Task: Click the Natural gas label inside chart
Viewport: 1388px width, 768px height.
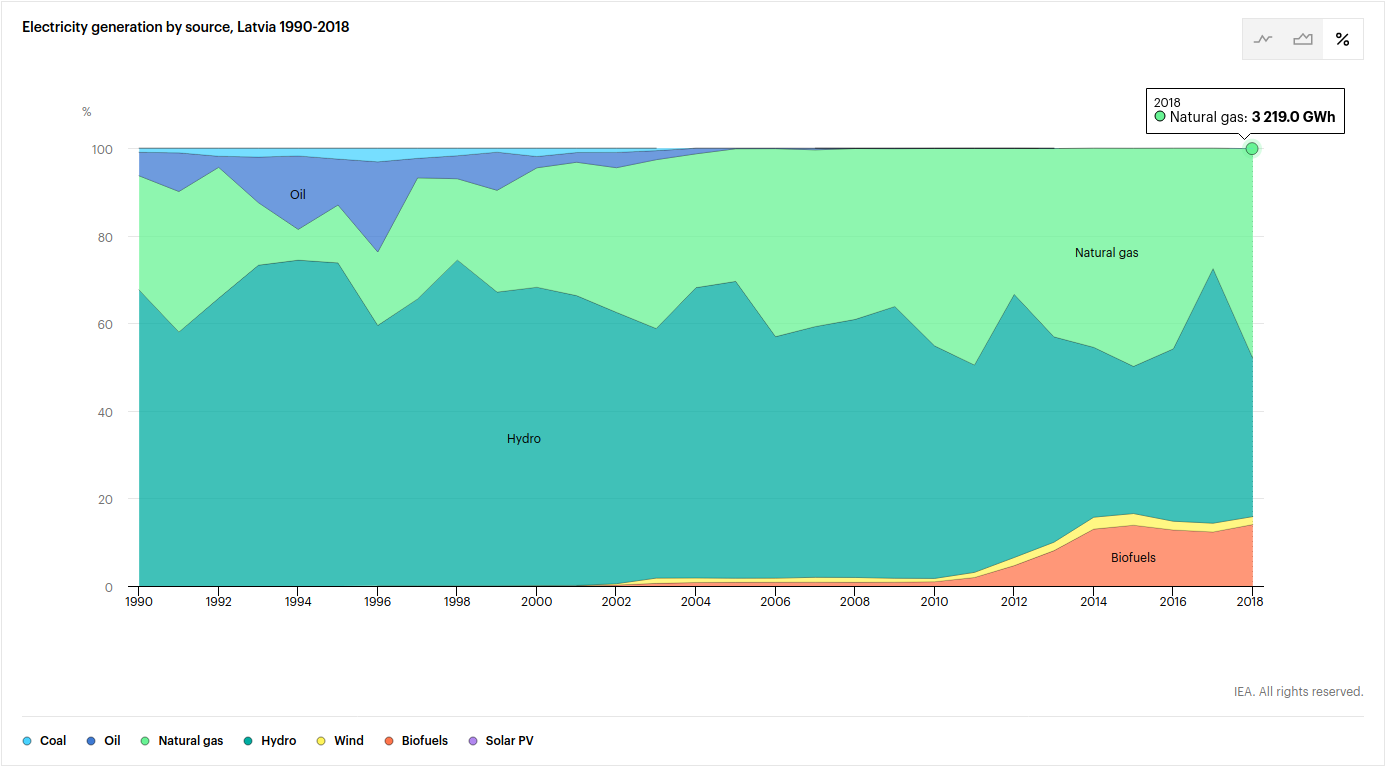Action: click(1106, 253)
